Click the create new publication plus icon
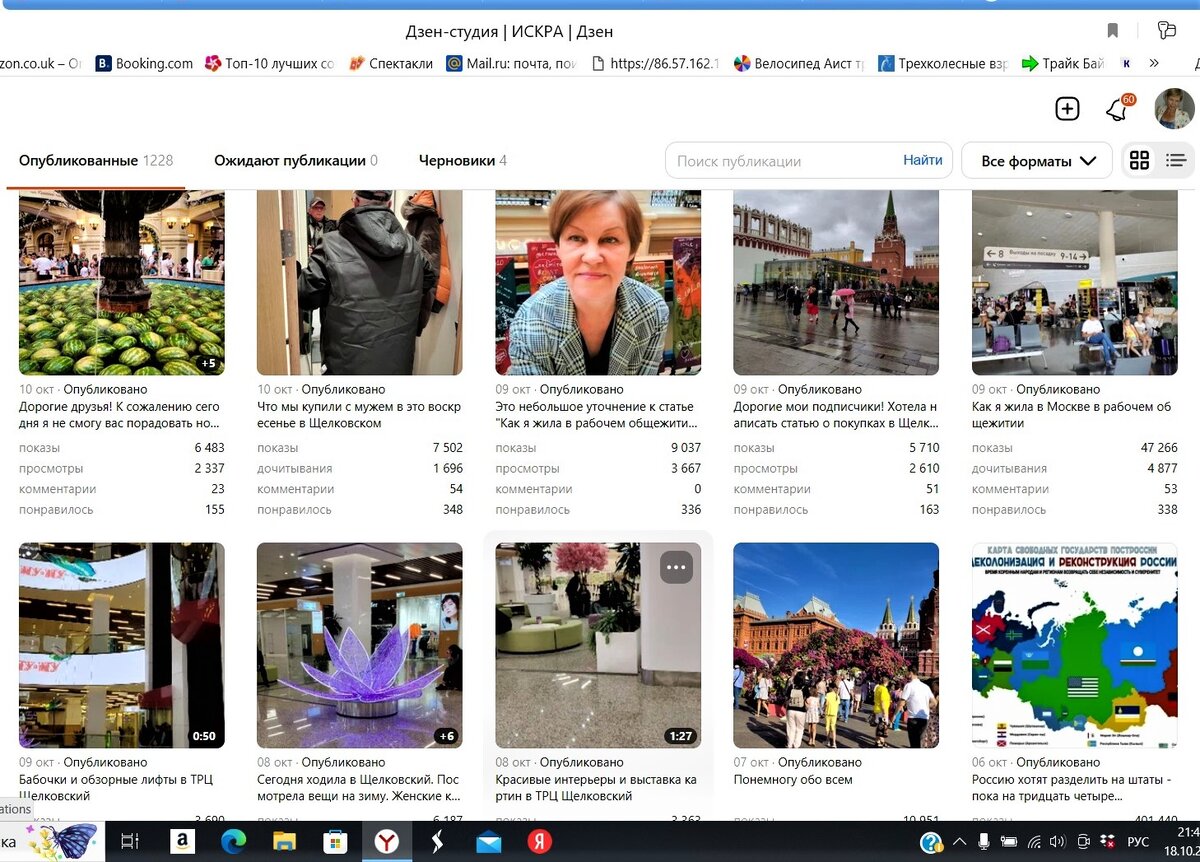Image resolution: width=1200 pixels, height=862 pixels. point(1067,109)
